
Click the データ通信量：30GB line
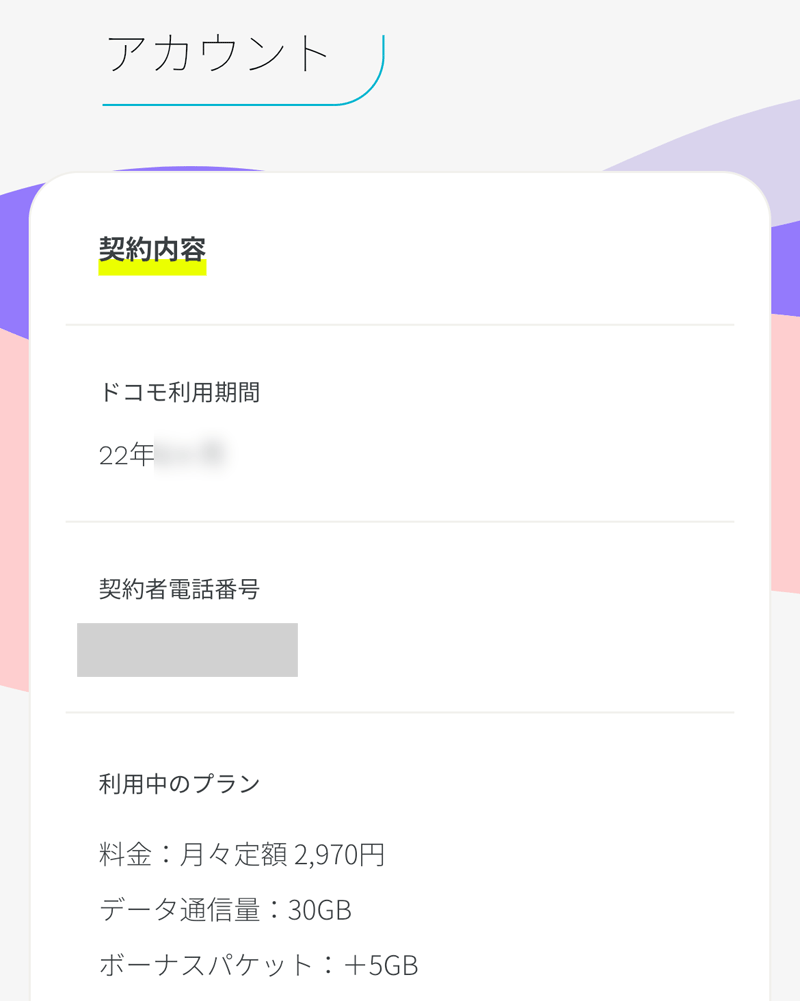point(225,910)
